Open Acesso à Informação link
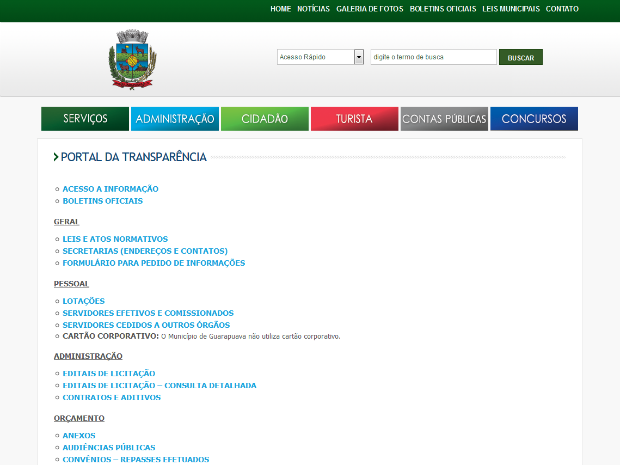Viewport: 620px width, 465px height. coord(110,189)
